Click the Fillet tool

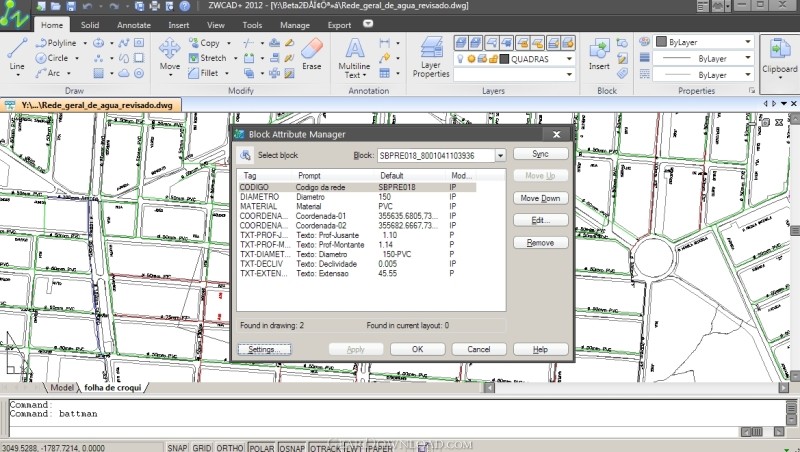click(203, 73)
